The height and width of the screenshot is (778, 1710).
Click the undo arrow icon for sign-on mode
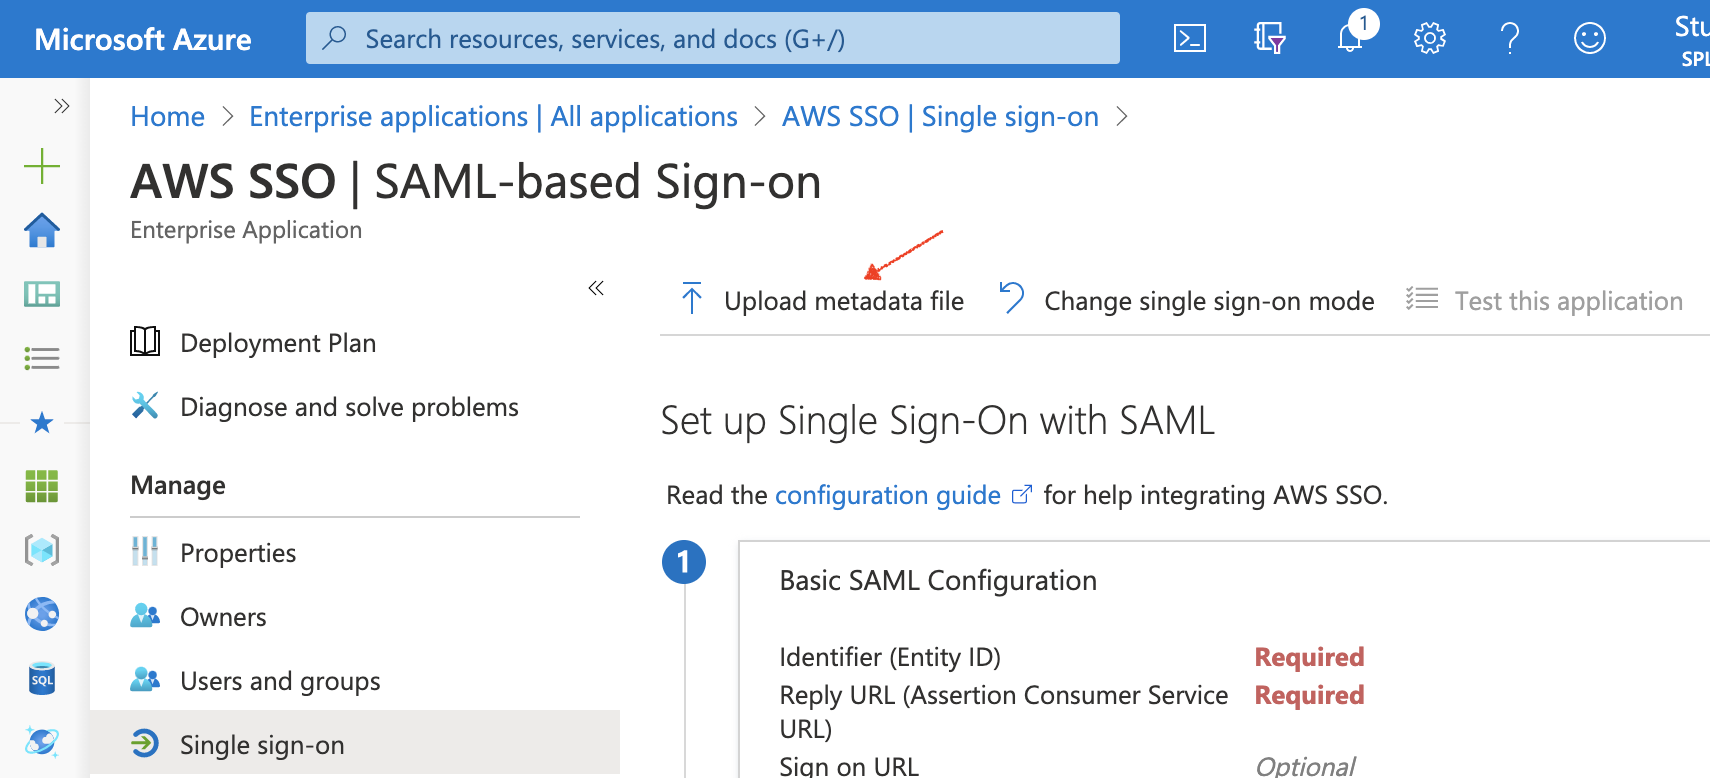pos(1012,298)
